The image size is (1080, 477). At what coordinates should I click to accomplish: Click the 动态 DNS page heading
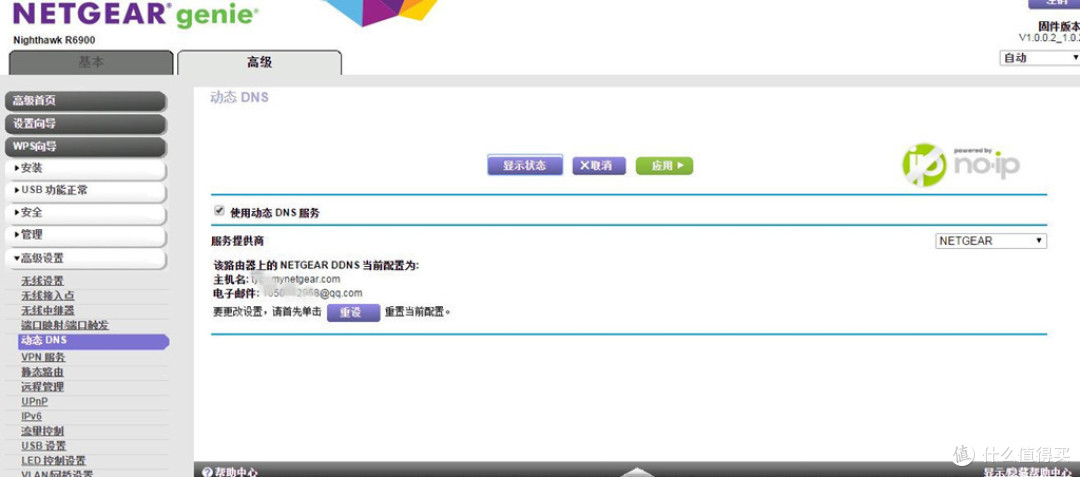(x=239, y=98)
